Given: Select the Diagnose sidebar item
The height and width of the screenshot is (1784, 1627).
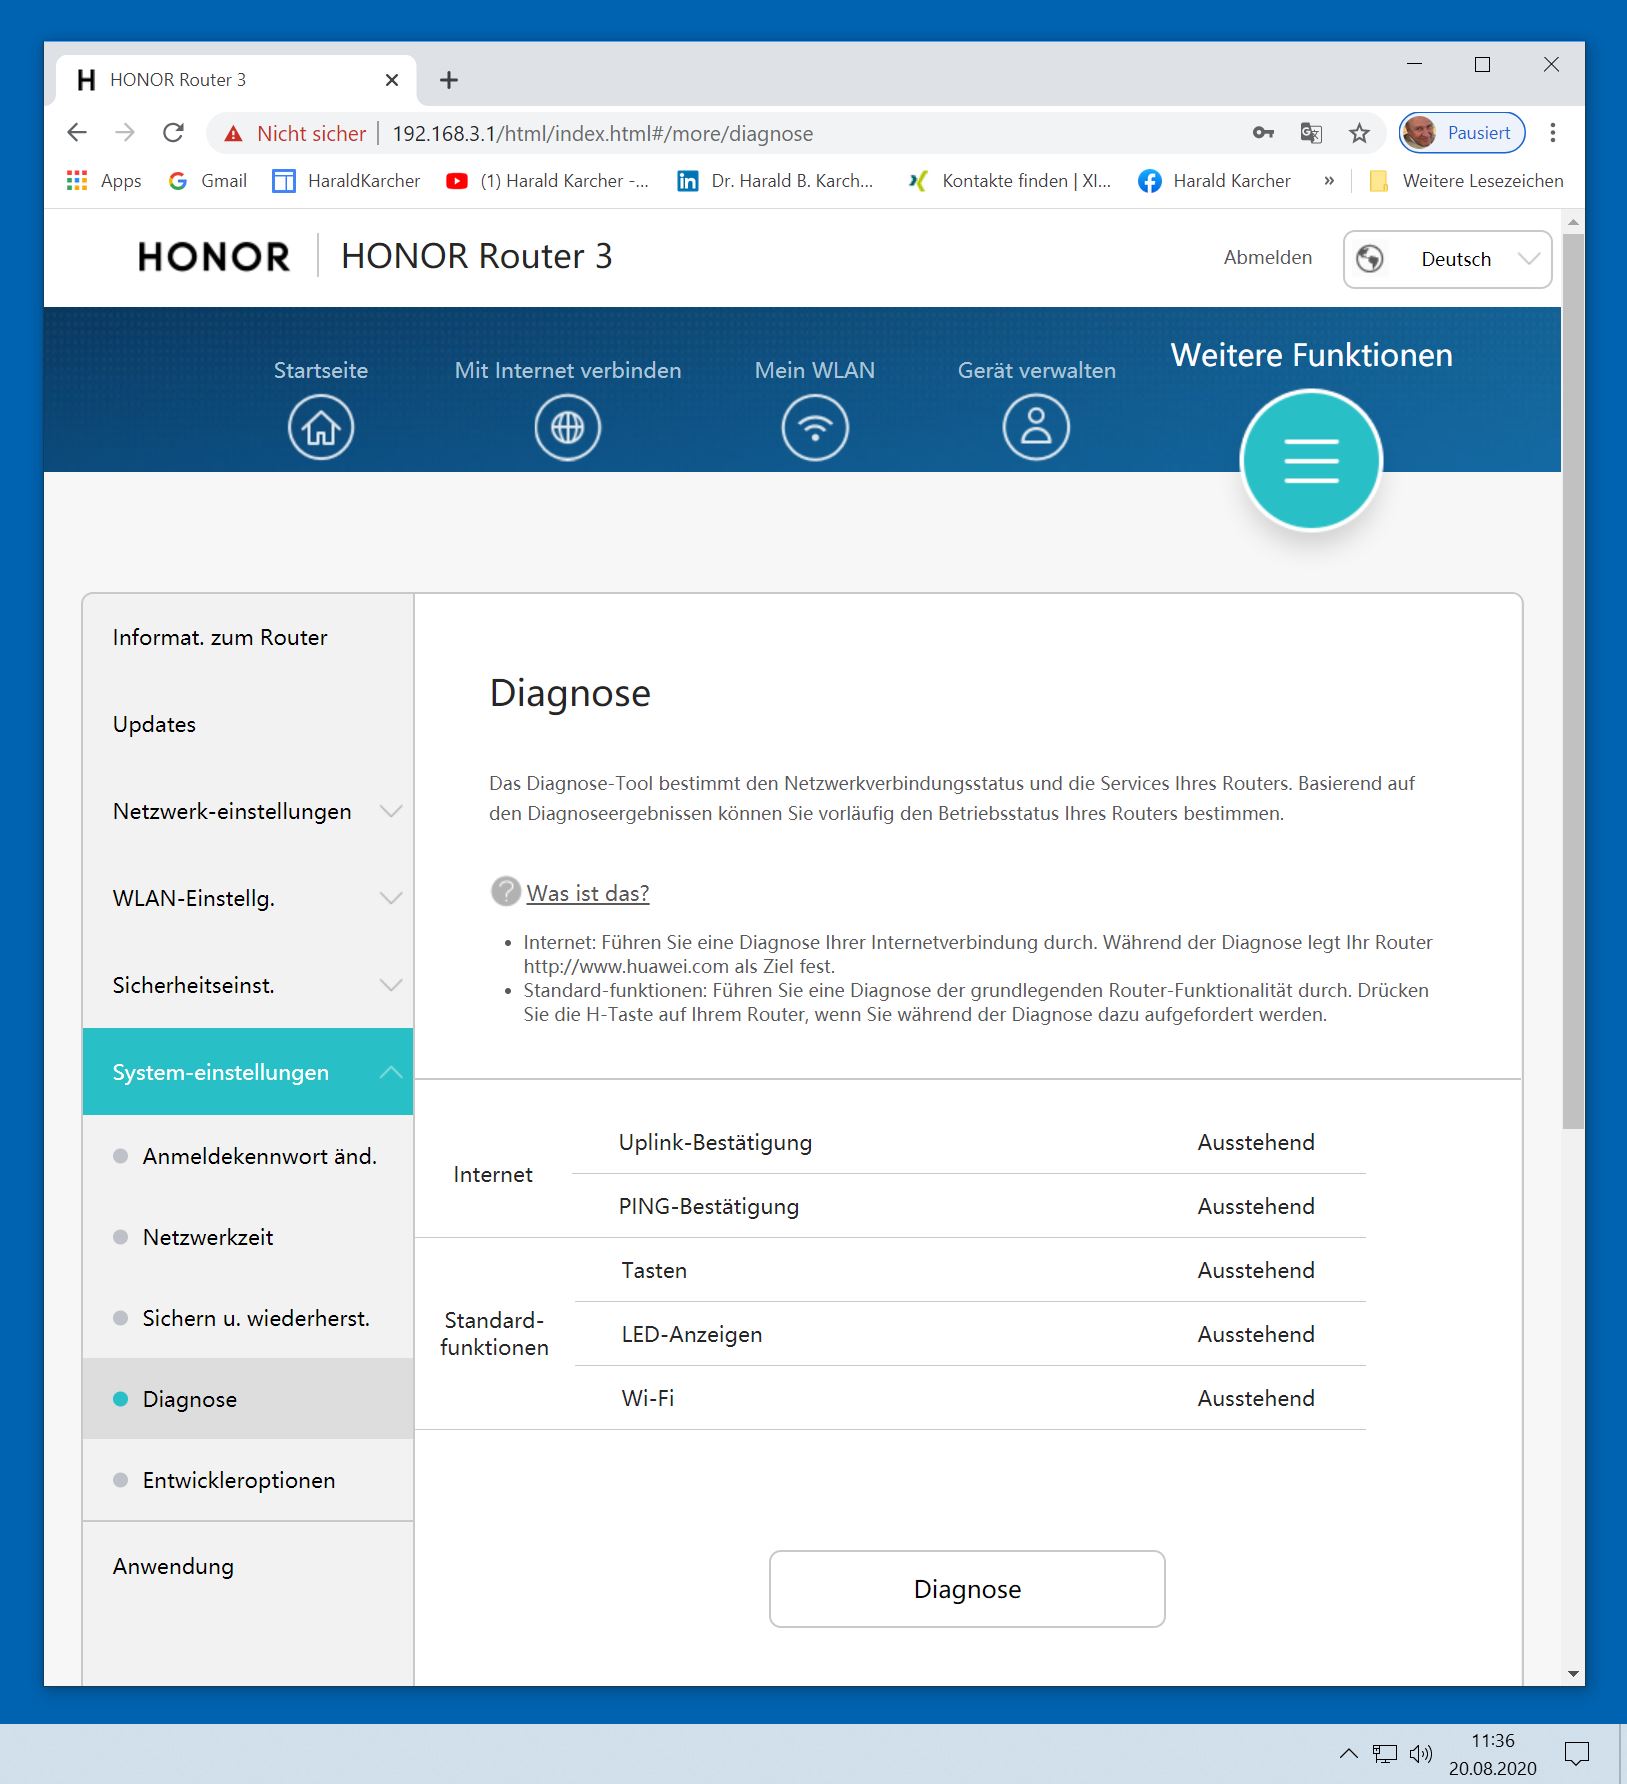Looking at the screenshot, I should [248, 1399].
